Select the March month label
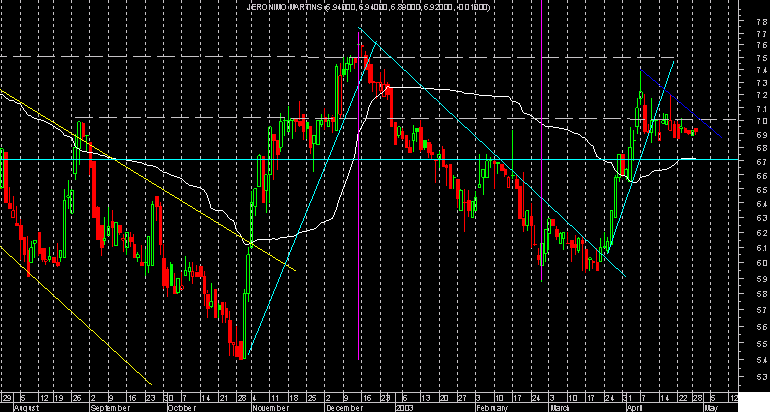770x412 pixels. click(x=560, y=408)
